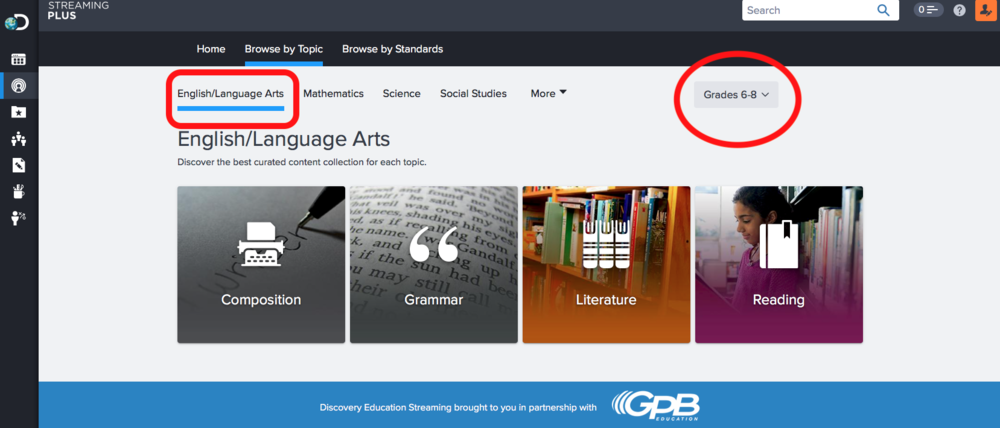The height and width of the screenshot is (428, 1000).
Task: Open the quicklist counter showing 0
Action: pos(929,10)
